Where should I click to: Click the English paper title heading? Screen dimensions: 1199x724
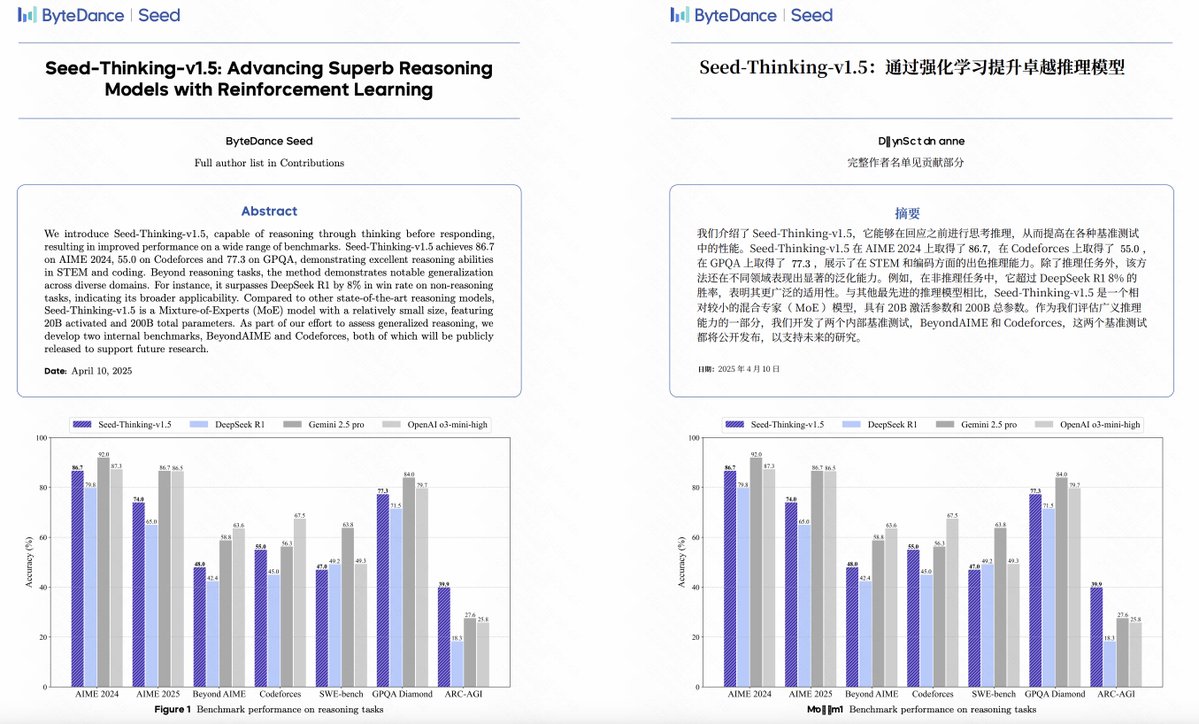point(269,79)
